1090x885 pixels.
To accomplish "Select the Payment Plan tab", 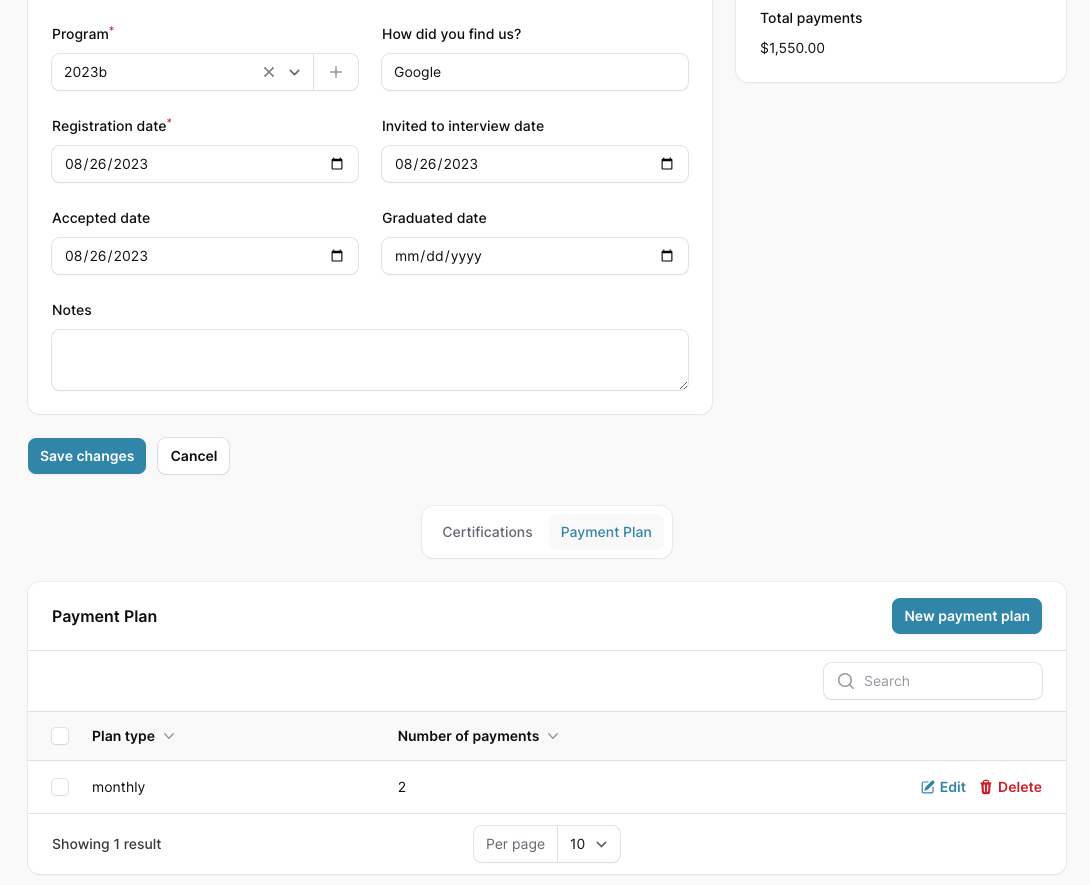I will (605, 531).
